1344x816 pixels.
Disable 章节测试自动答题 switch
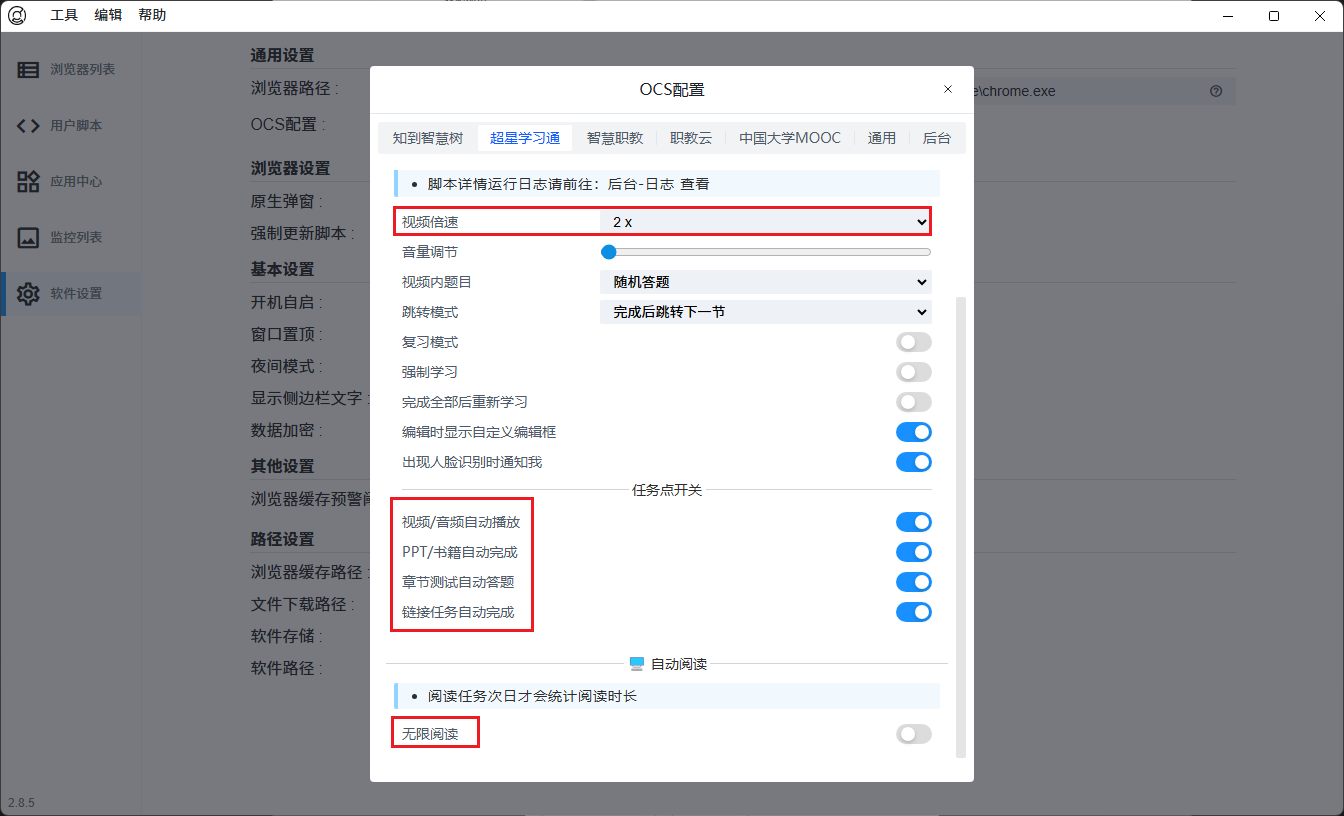(x=913, y=582)
